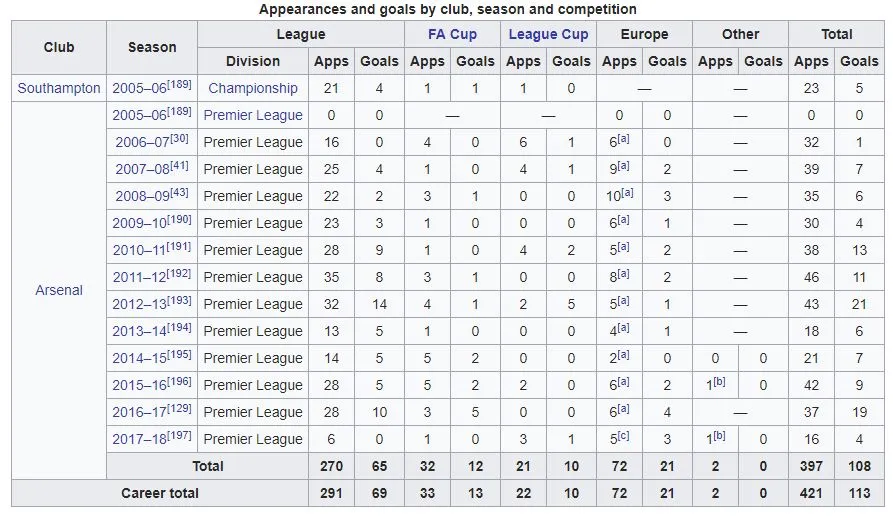Open the Arsenal club link
893x517 pixels.
[59, 290]
